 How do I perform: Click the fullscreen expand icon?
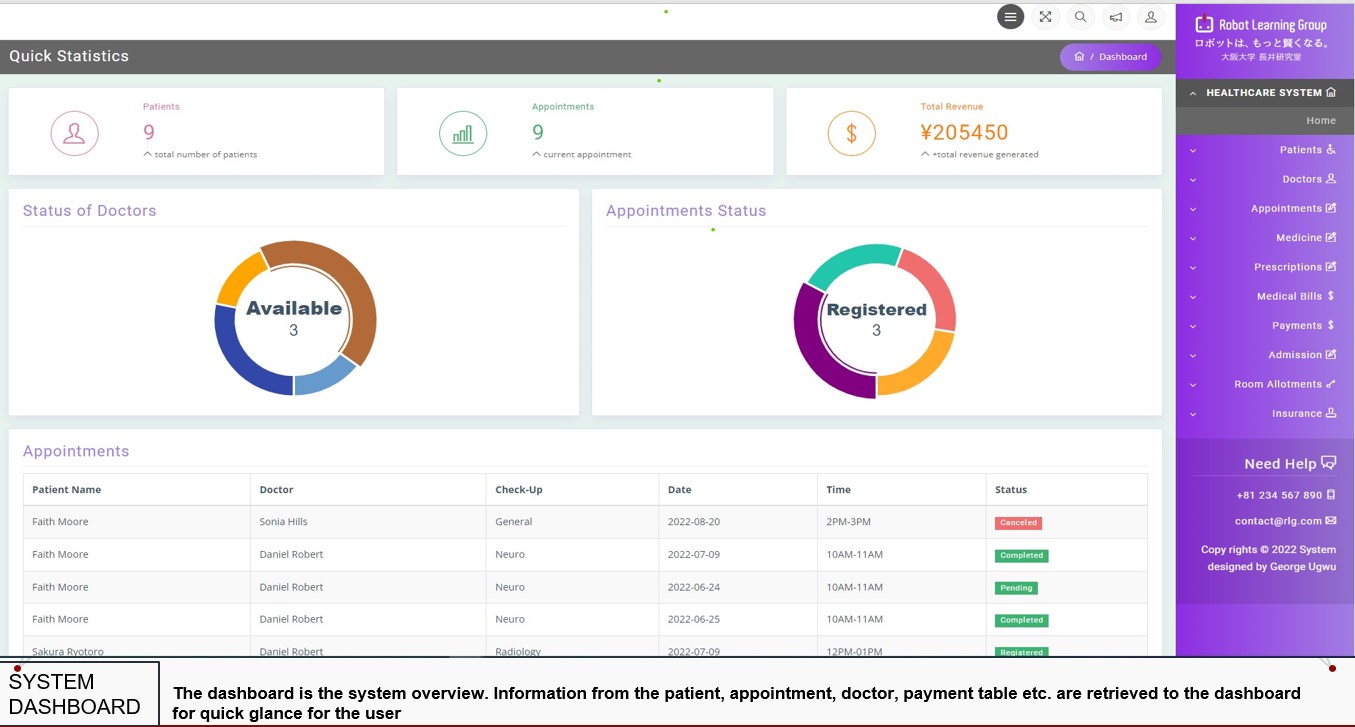point(1045,16)
